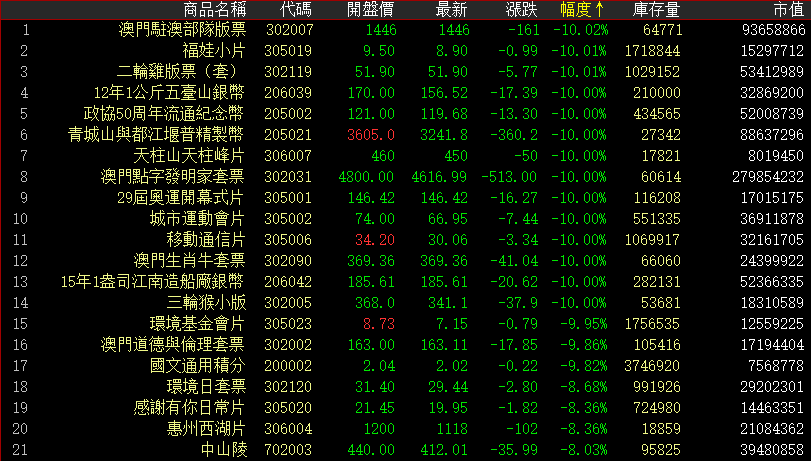Click change value -513.00

pos(509,177)
